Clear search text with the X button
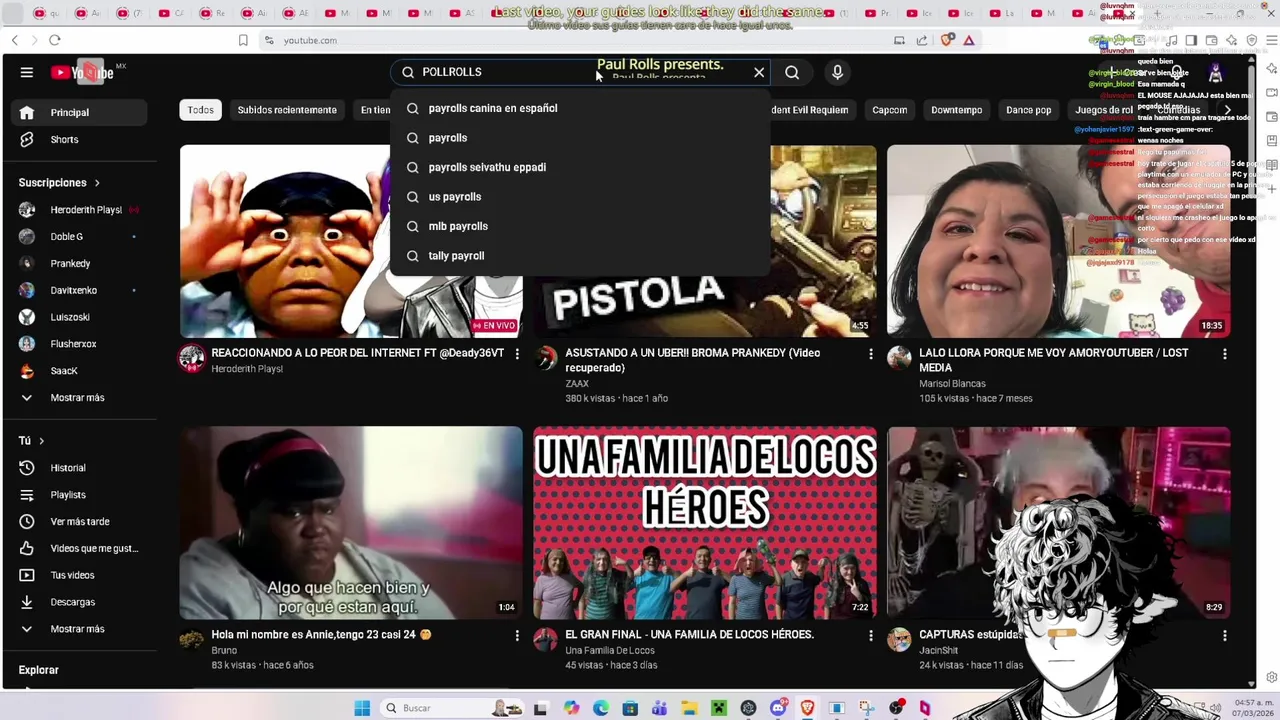Image resolution: width=1280 pixels, height=720 pixels. point(759,72)
